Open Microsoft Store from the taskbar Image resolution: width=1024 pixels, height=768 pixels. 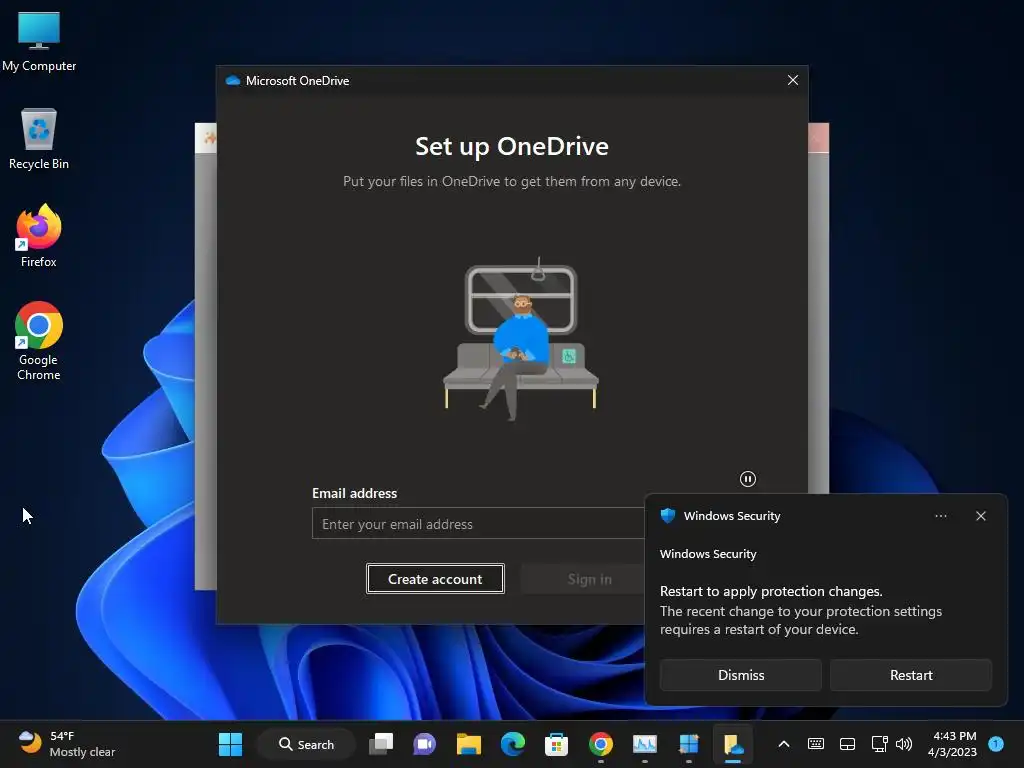click(556, 744)
